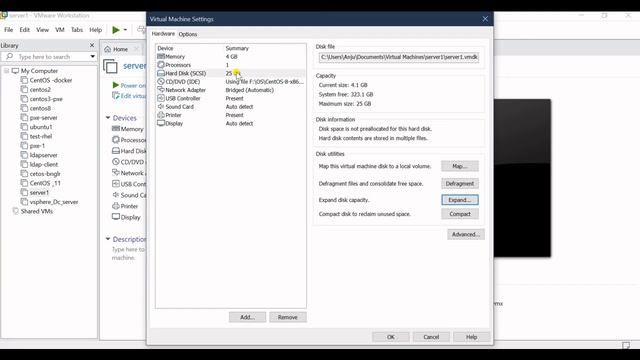
Task: Select centos8 in the Library tree
Action: (40, 108)
